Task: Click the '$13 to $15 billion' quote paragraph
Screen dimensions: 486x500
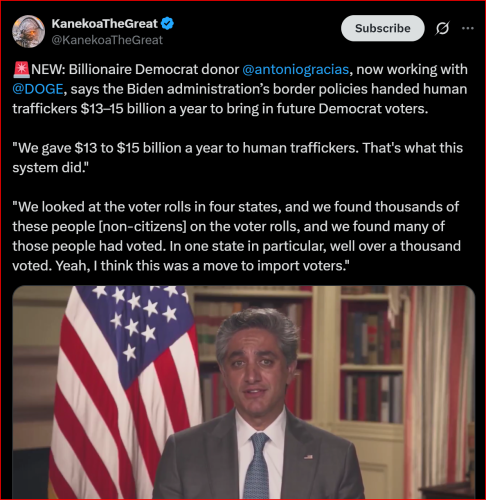Action: tap(238, 158)
